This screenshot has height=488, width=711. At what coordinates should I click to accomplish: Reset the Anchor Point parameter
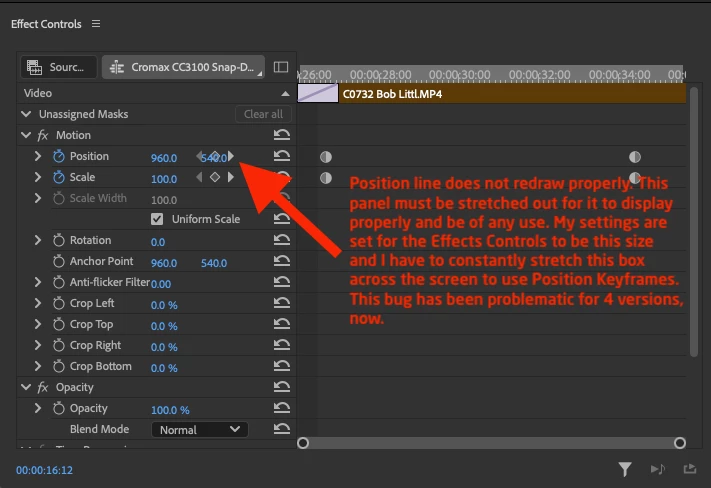(x=282, y=260)
